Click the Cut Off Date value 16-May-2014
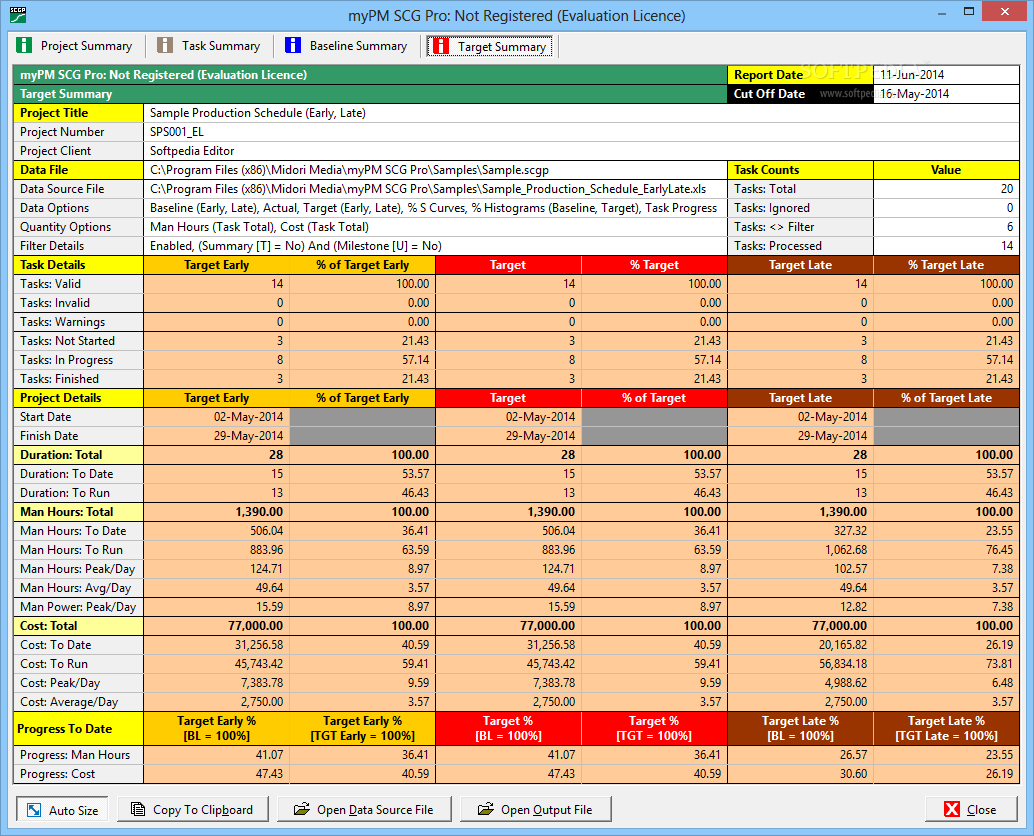 pyautogui.click(x=946, y=94)
